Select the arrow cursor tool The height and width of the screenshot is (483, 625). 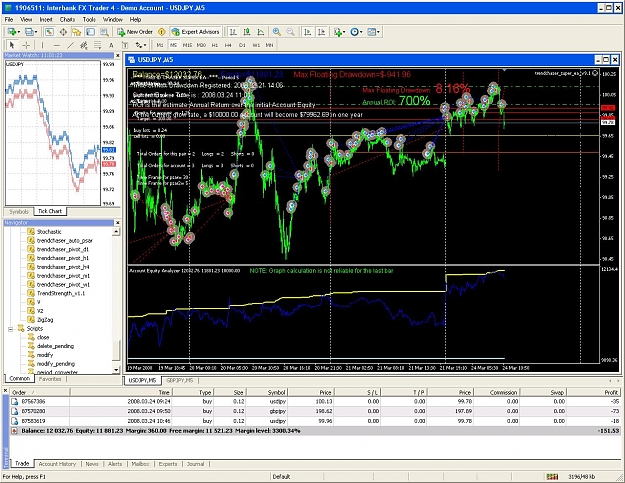12,45
